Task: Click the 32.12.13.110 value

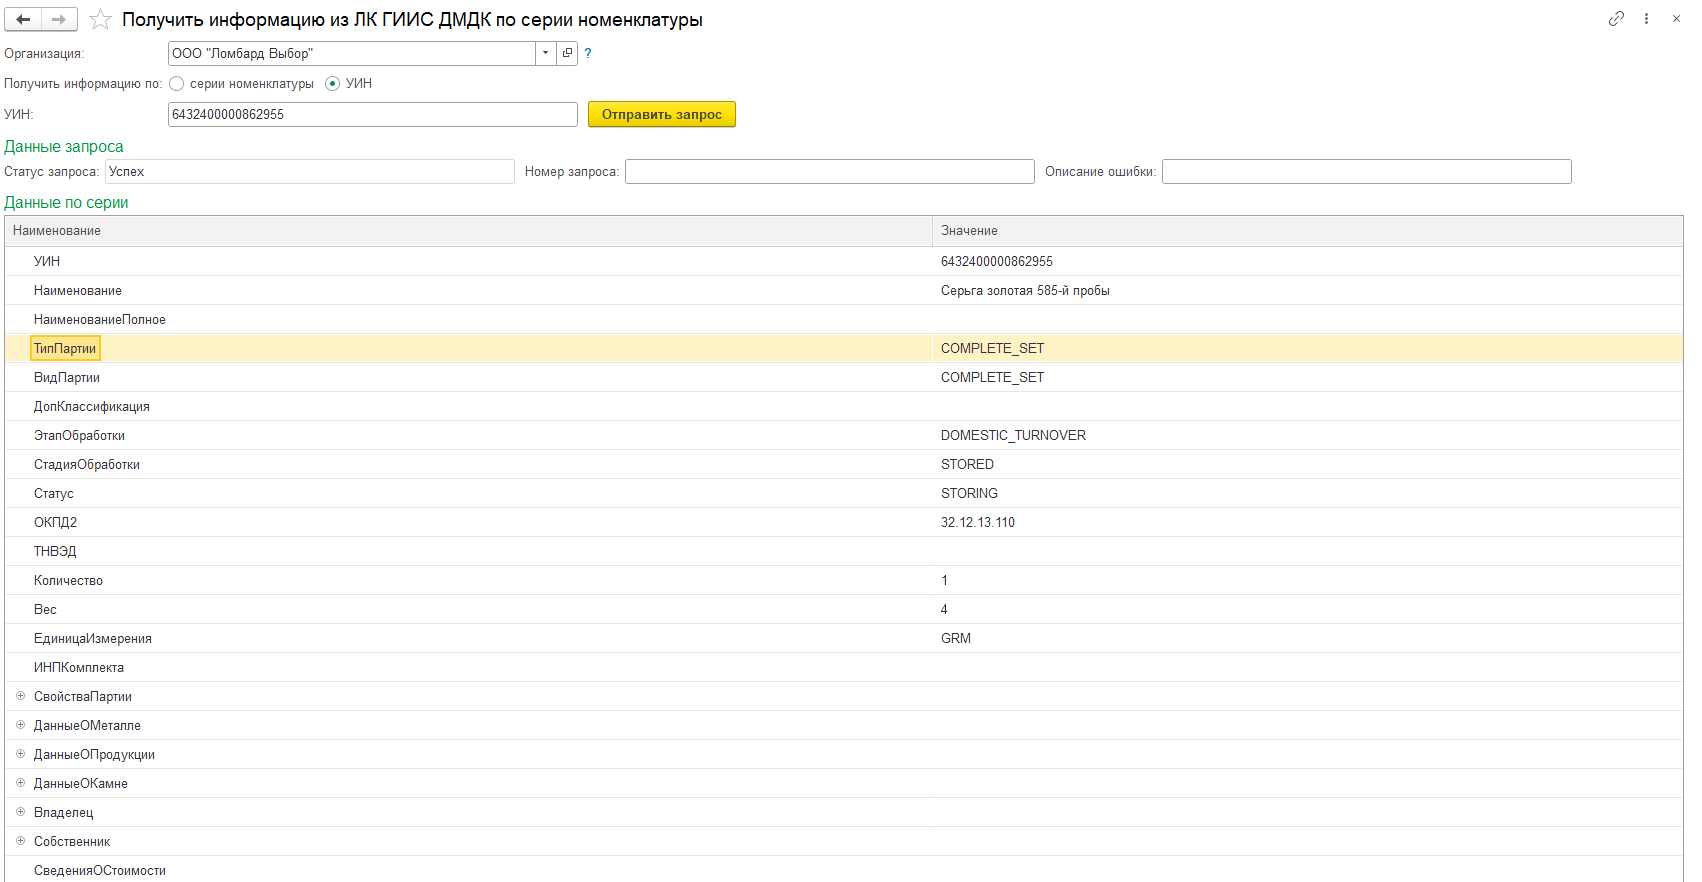Action: pos(978,522)
